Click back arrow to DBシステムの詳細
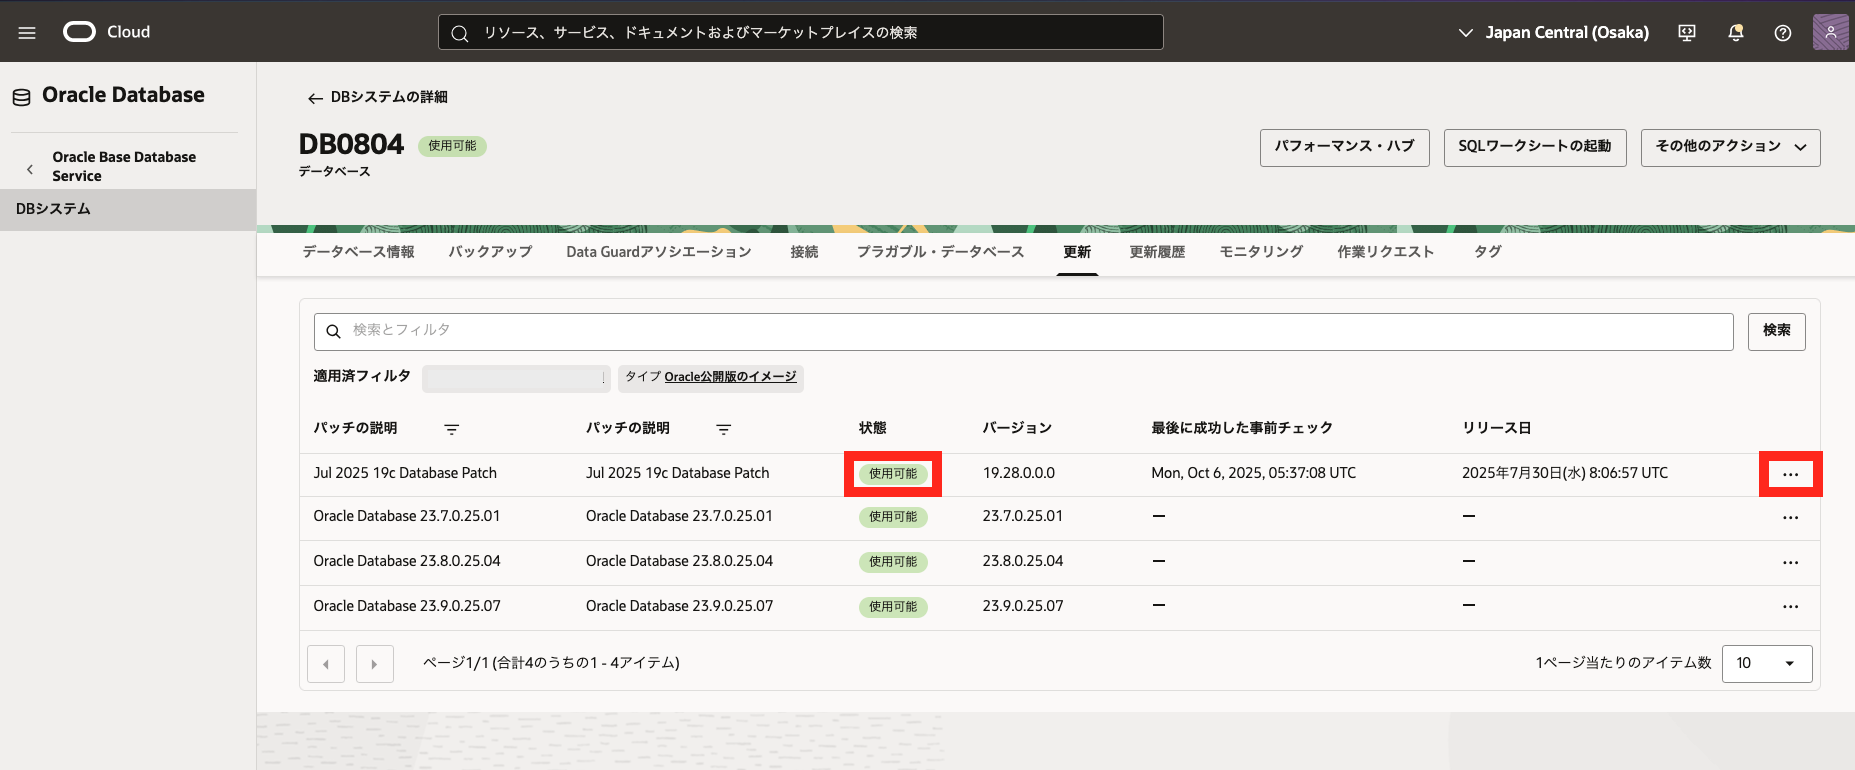The height and width of the screenshot is (770, 1855). pyautogui.click(x=315, y=98)
